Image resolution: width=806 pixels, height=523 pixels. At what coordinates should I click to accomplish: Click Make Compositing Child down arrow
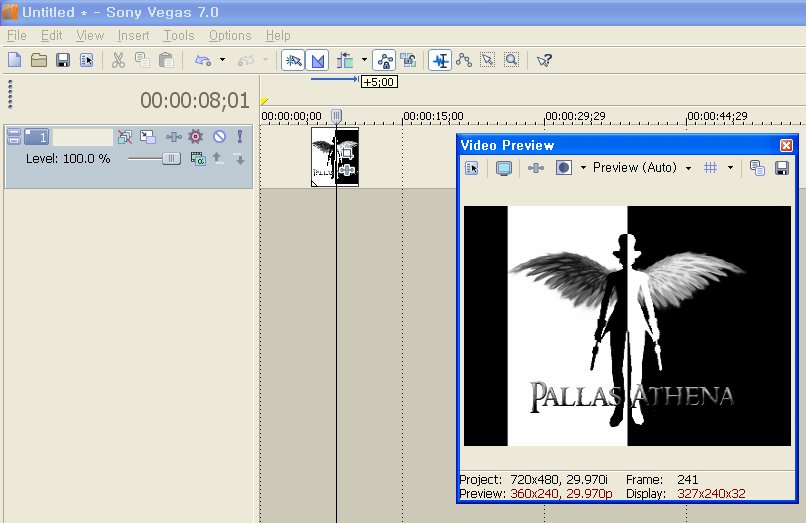[x=240, y=159]
